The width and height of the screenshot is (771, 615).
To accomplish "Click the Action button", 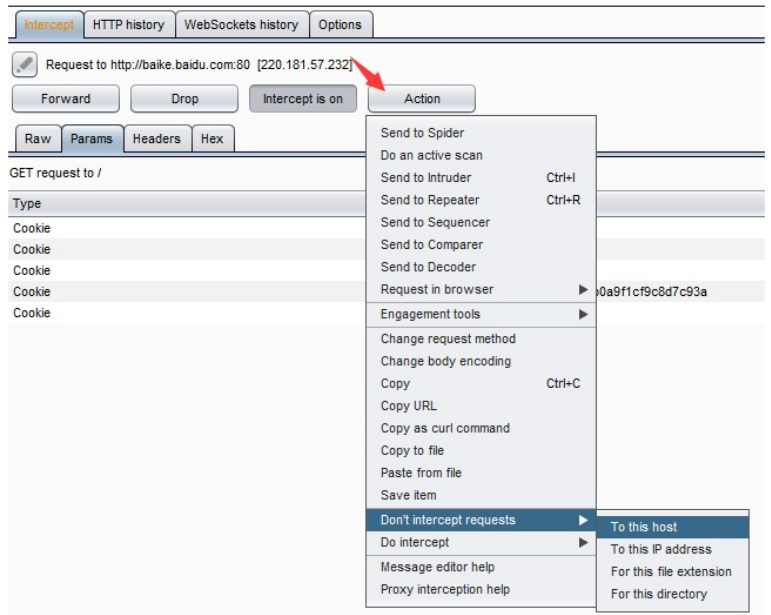I will 422,99.
